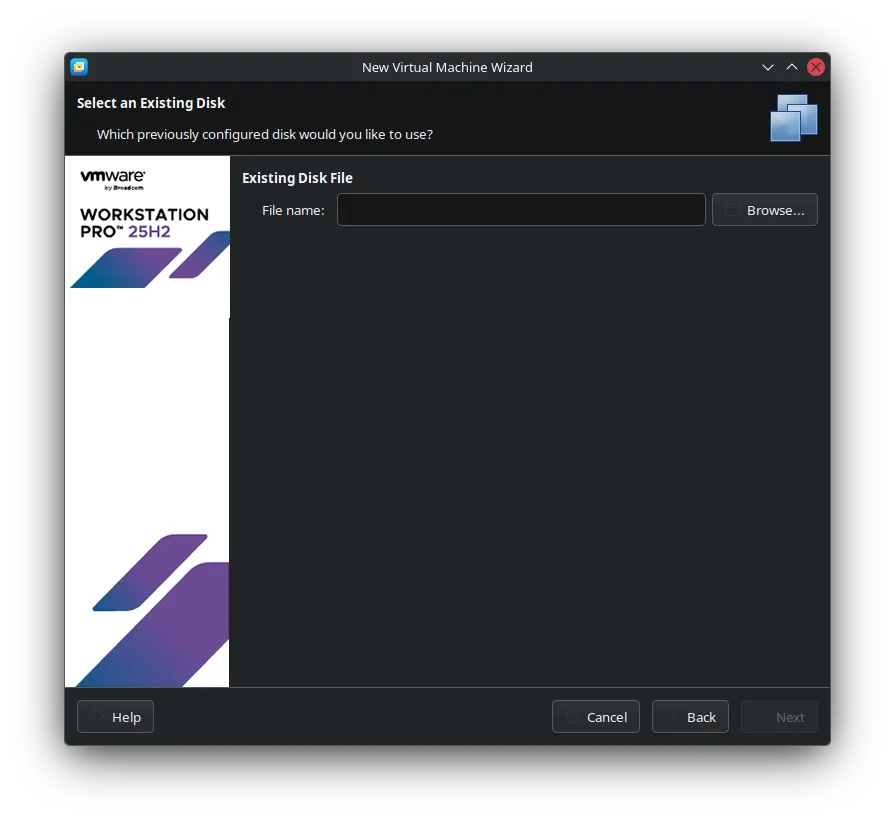Go Back to the previous wizard step
The image size is (895, 822).
(690, 717)
